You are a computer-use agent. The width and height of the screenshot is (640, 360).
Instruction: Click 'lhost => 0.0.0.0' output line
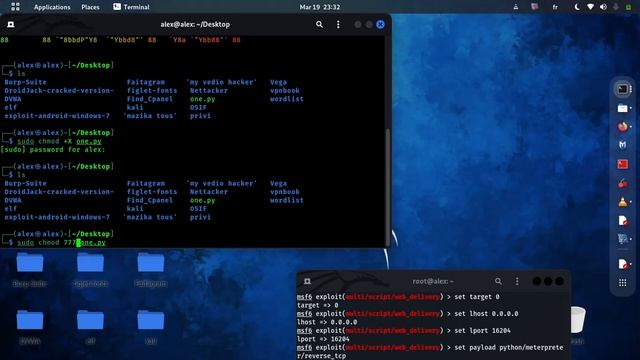[327, 322]
